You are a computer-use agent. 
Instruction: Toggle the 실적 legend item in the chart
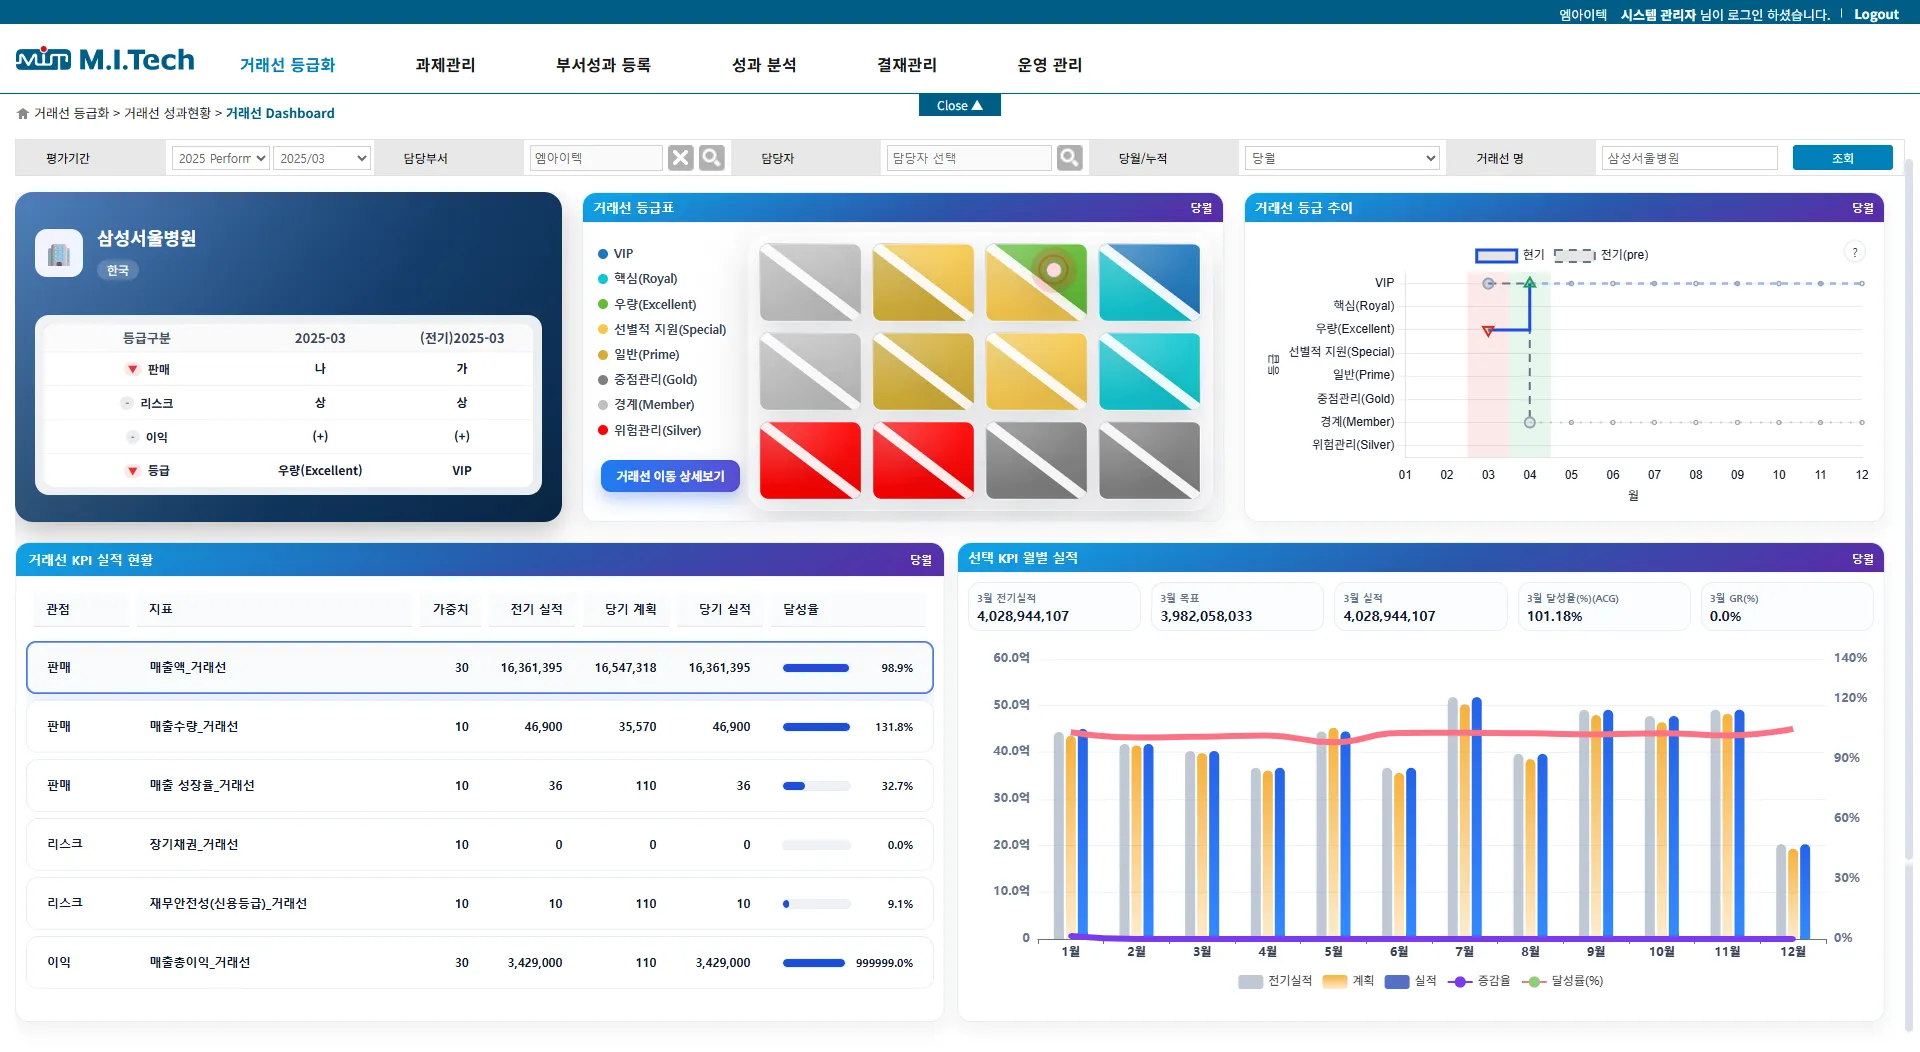coord(1411,981)
